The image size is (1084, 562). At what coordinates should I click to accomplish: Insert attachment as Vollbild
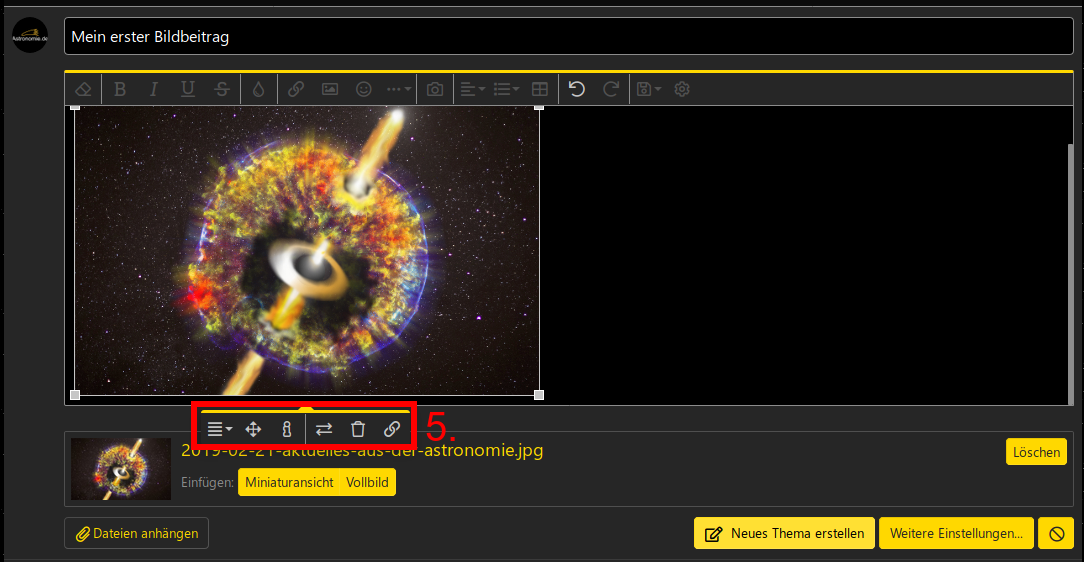pyautogui.click(x=367, y=483)
